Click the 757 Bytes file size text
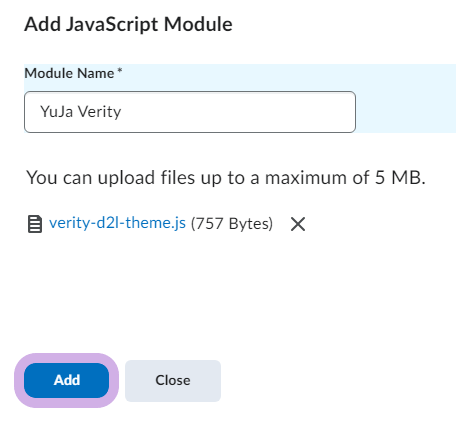 point(232,223)
